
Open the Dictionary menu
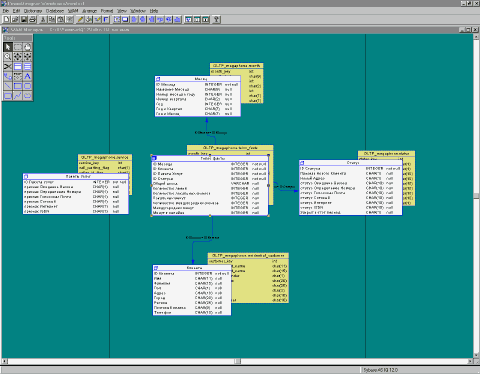[33, 11]
